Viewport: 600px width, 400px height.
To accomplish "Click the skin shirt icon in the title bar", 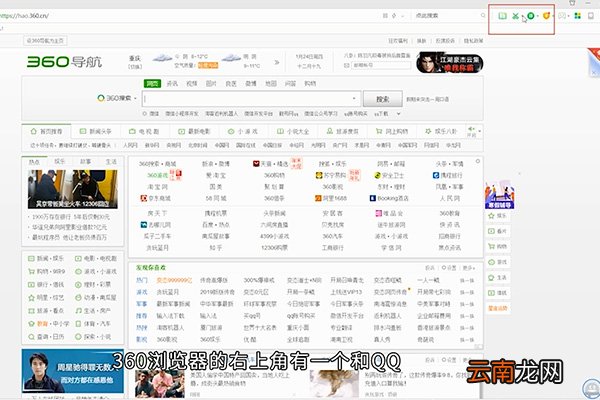I will [x=572, y=2].
